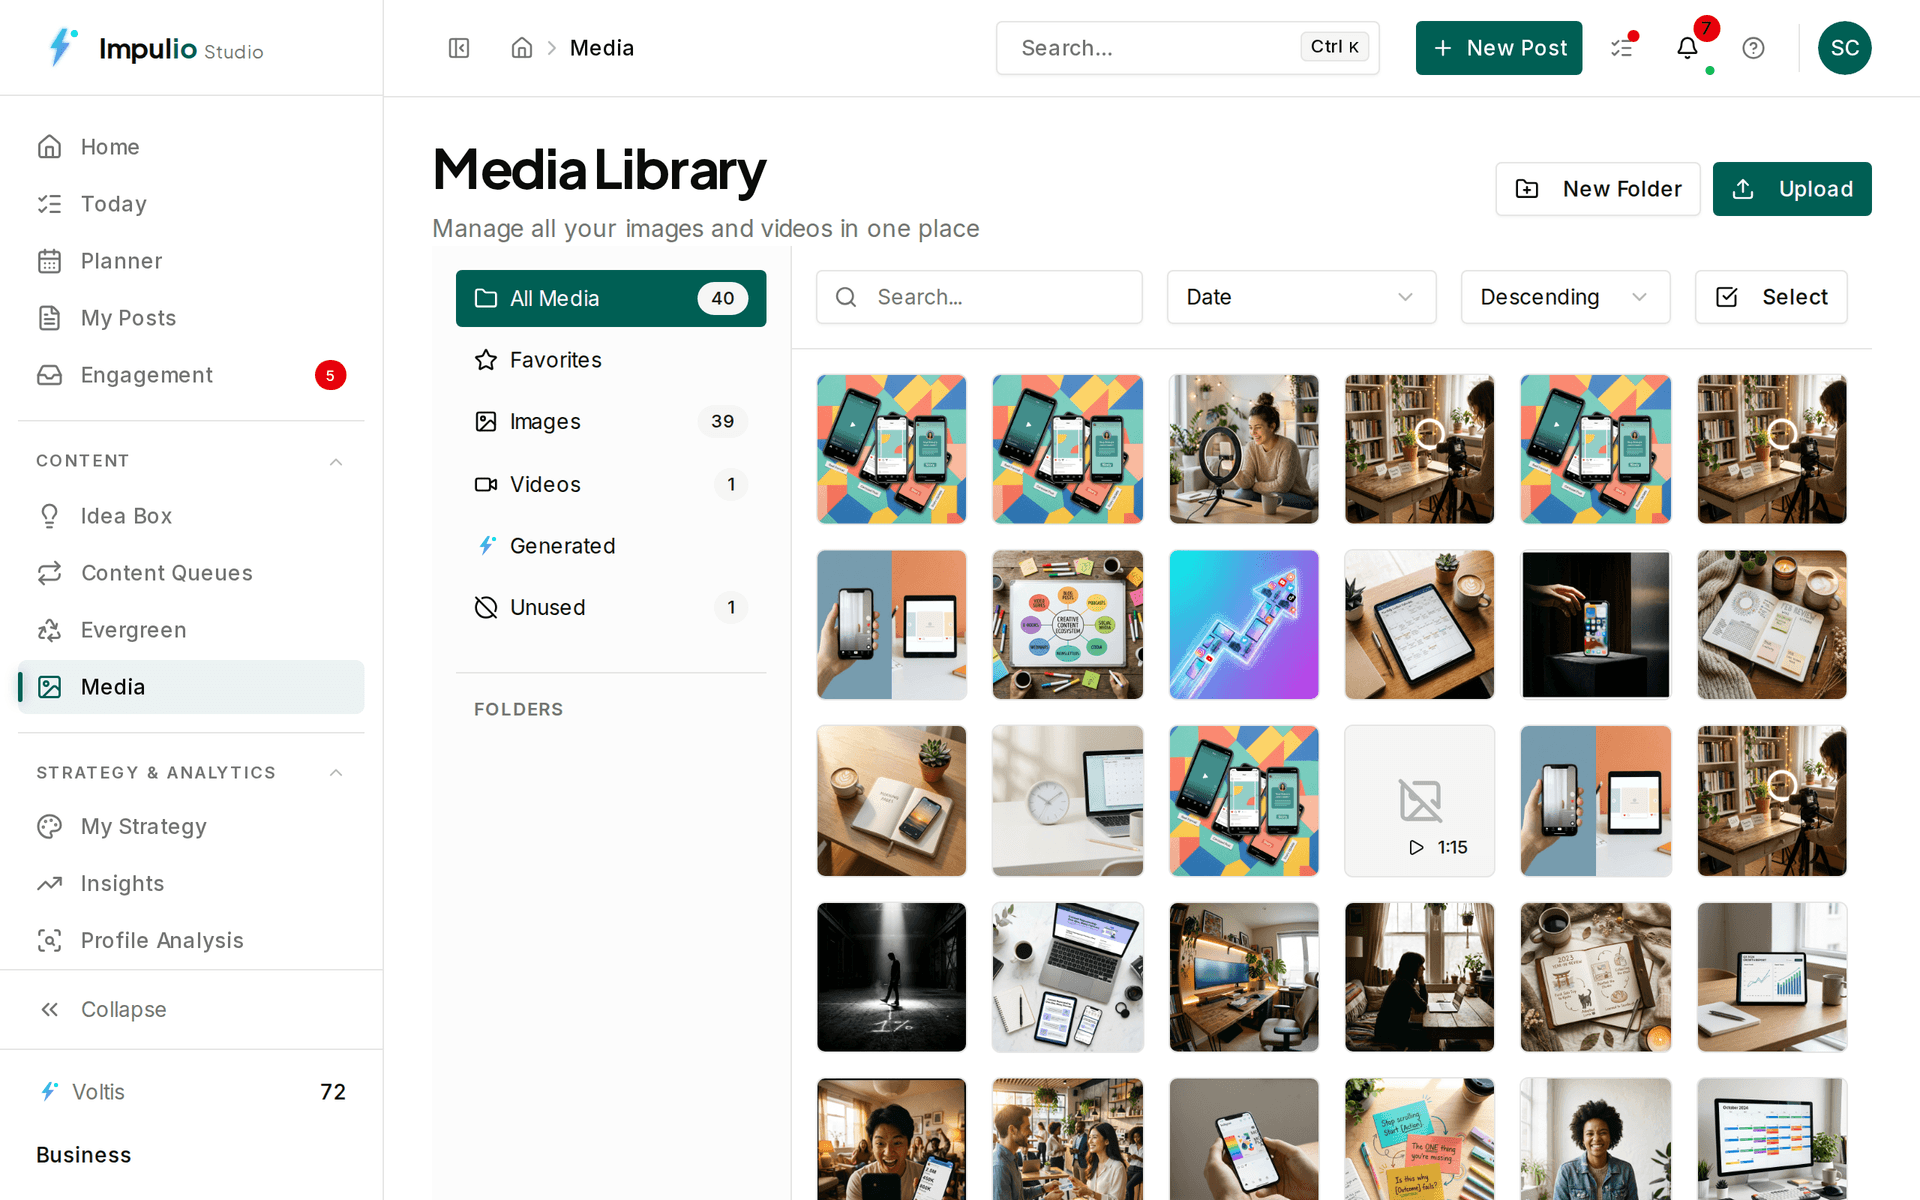
Task: Click the Unused media icon
Action: [486, 607]
